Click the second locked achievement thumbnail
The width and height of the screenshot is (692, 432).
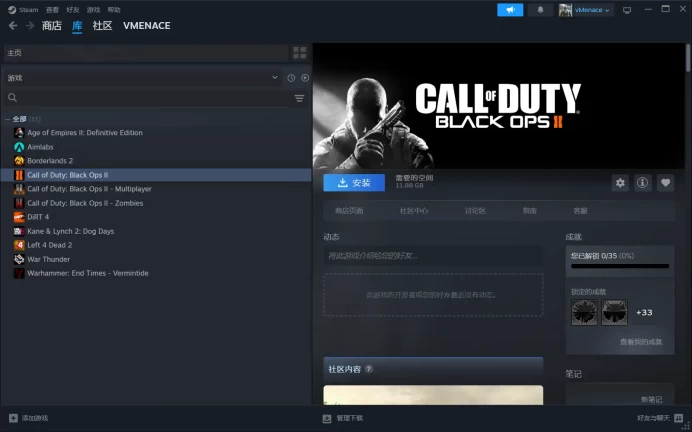tap(614, 312)
